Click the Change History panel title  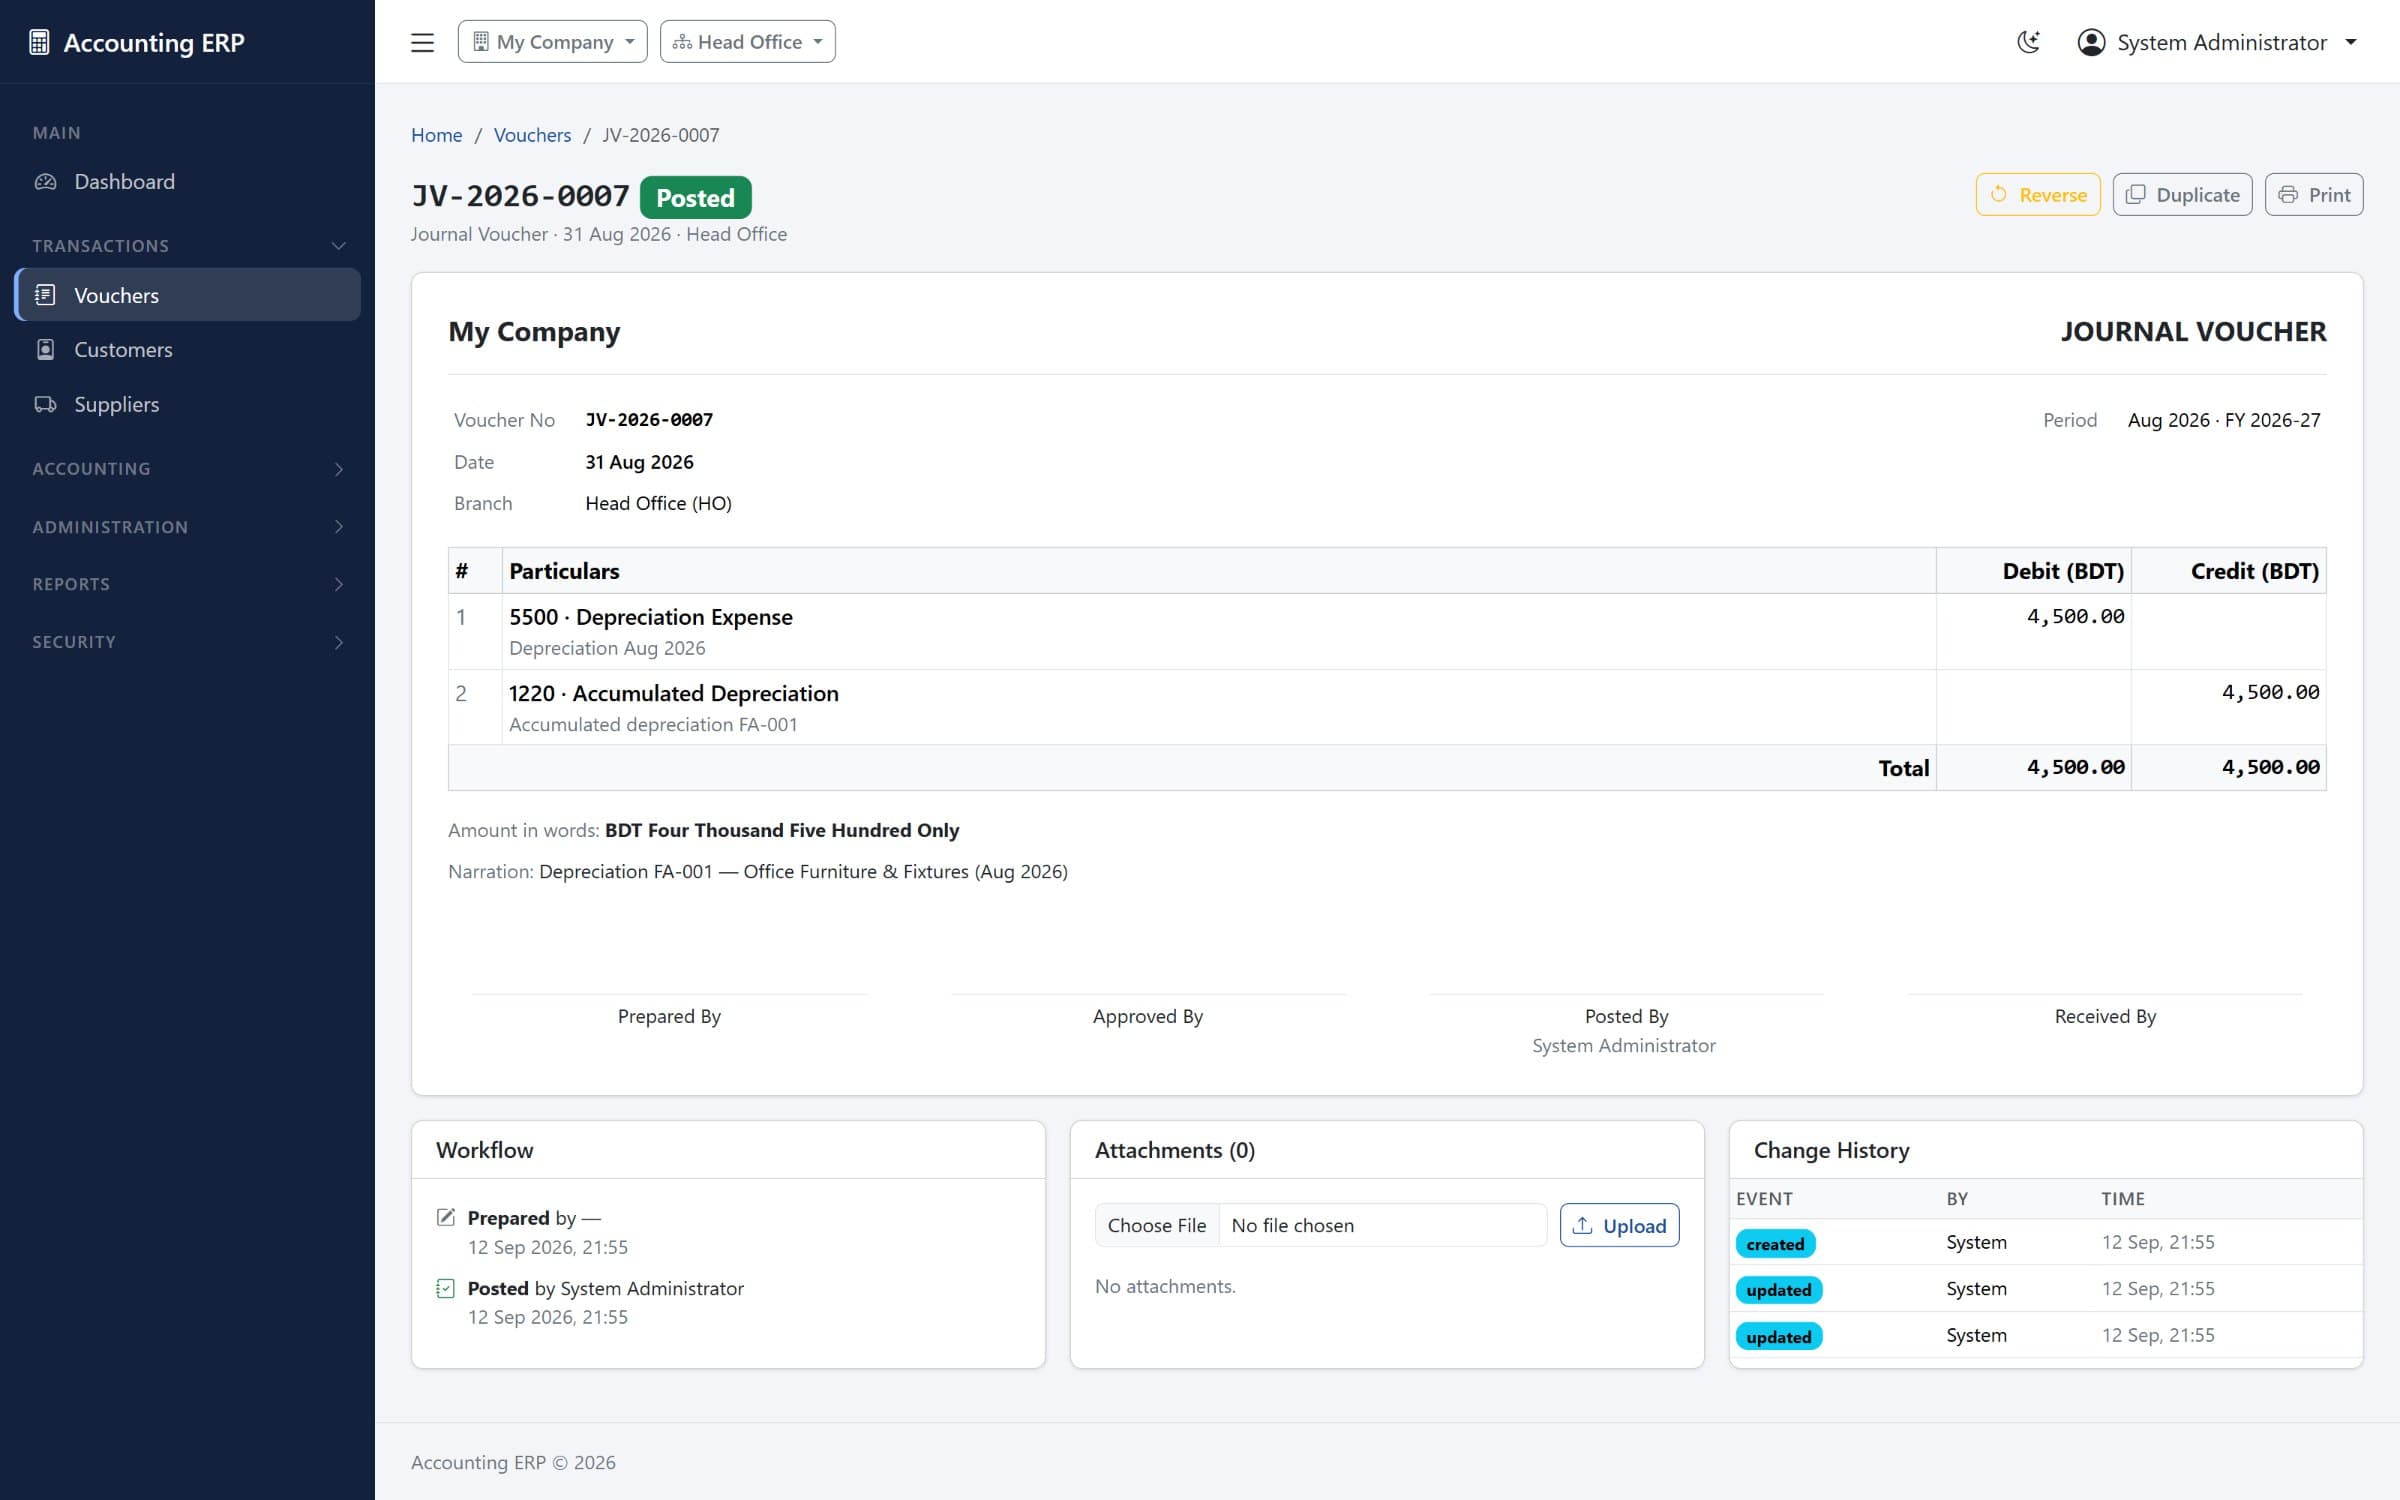pos(1831,1150)
